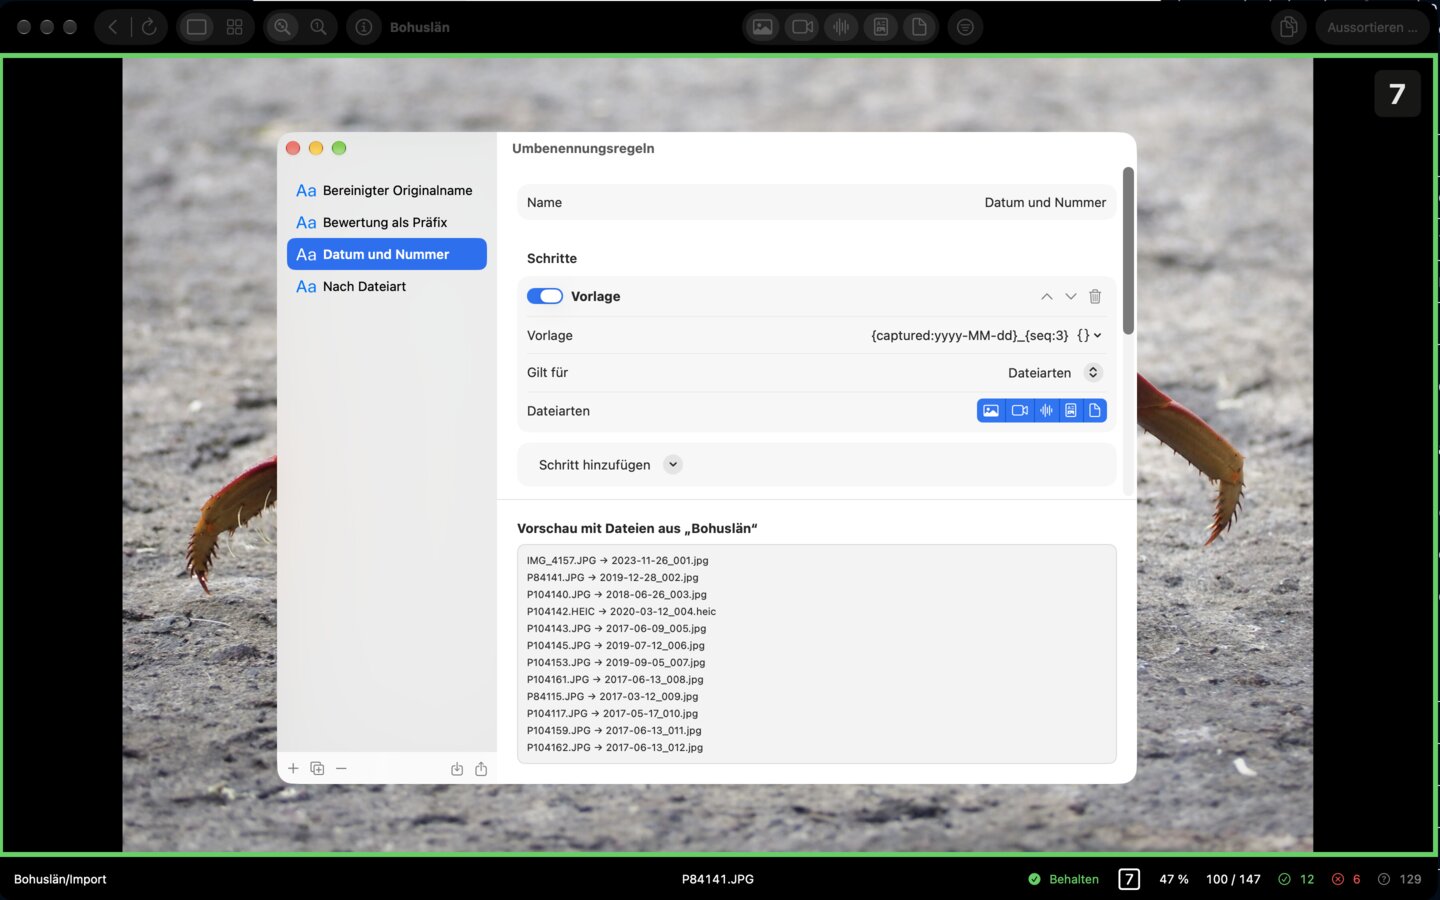Move the Vorlage step up
This screenshot has height=900, width=1440.
[1046, 296]
